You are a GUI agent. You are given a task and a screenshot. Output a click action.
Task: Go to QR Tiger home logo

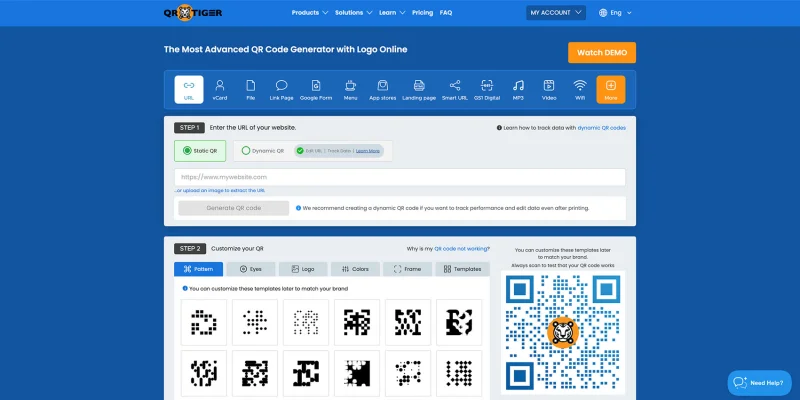[x=193, y=13]
